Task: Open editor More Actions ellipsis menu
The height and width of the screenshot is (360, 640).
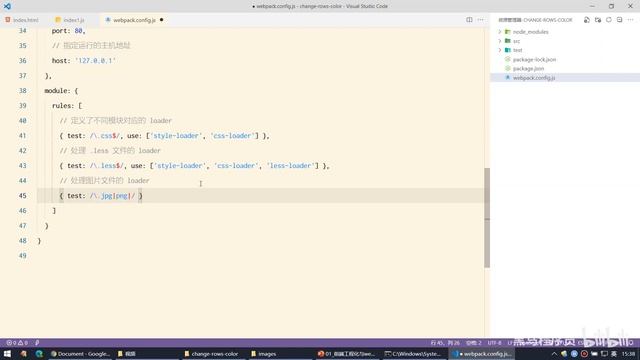Action: [x=480, y=20]
